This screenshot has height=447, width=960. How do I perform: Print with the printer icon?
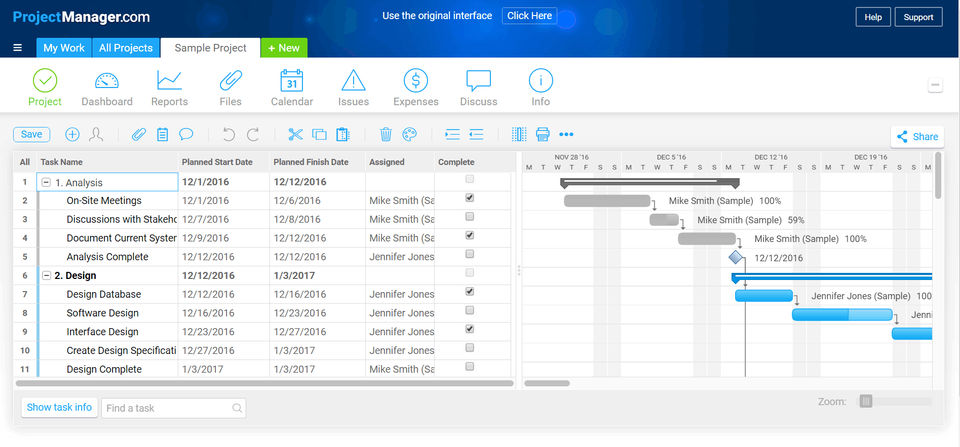coord(542,135)
